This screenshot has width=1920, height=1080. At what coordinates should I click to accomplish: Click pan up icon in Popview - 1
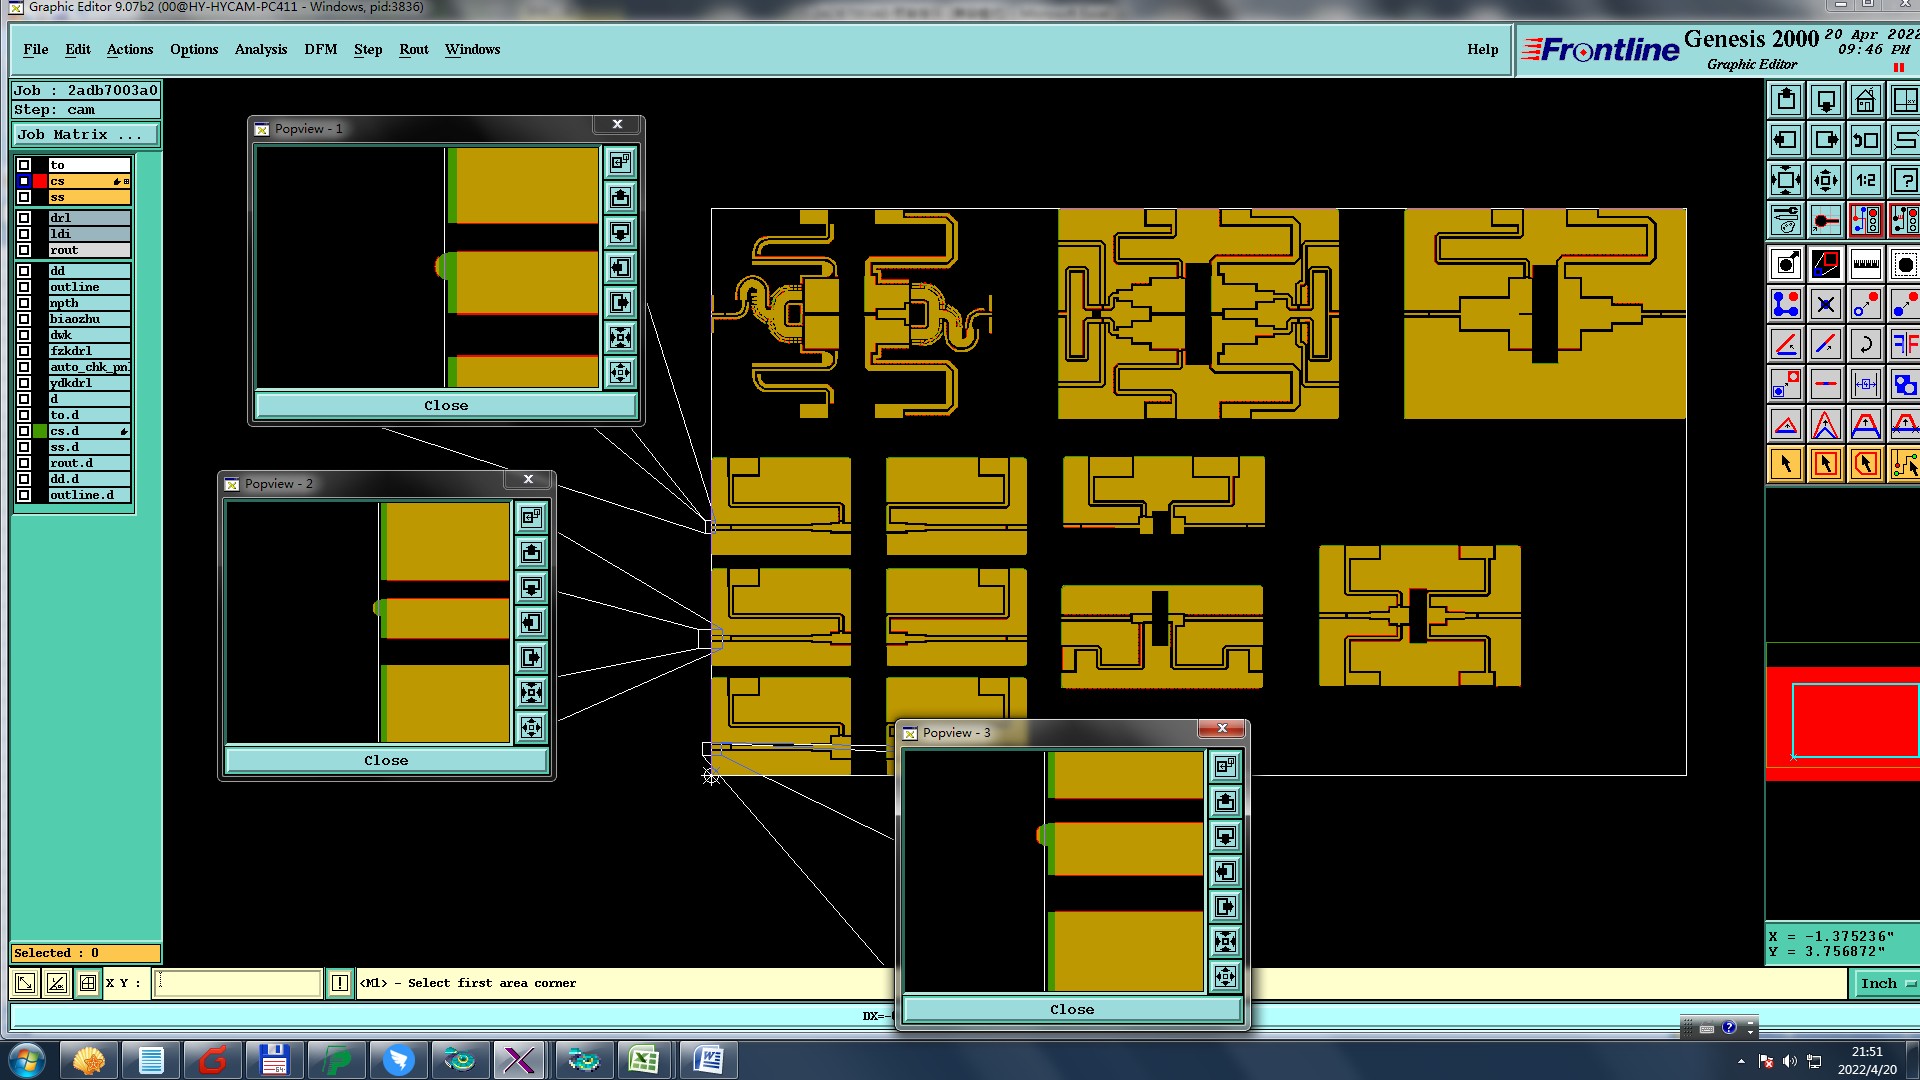620,197
